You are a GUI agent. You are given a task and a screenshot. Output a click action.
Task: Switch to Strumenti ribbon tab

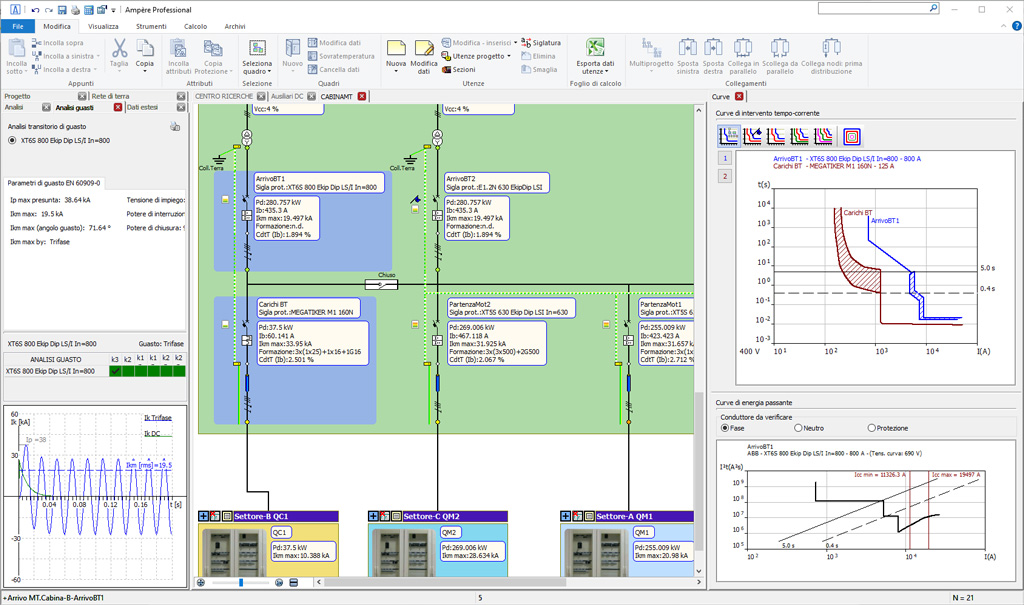pyautogui.click(x=151, y=26)
